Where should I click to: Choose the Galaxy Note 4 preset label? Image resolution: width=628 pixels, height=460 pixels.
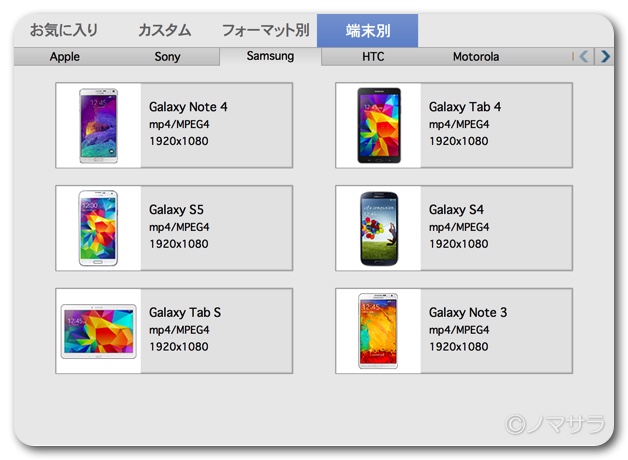(x=188, y=106)
